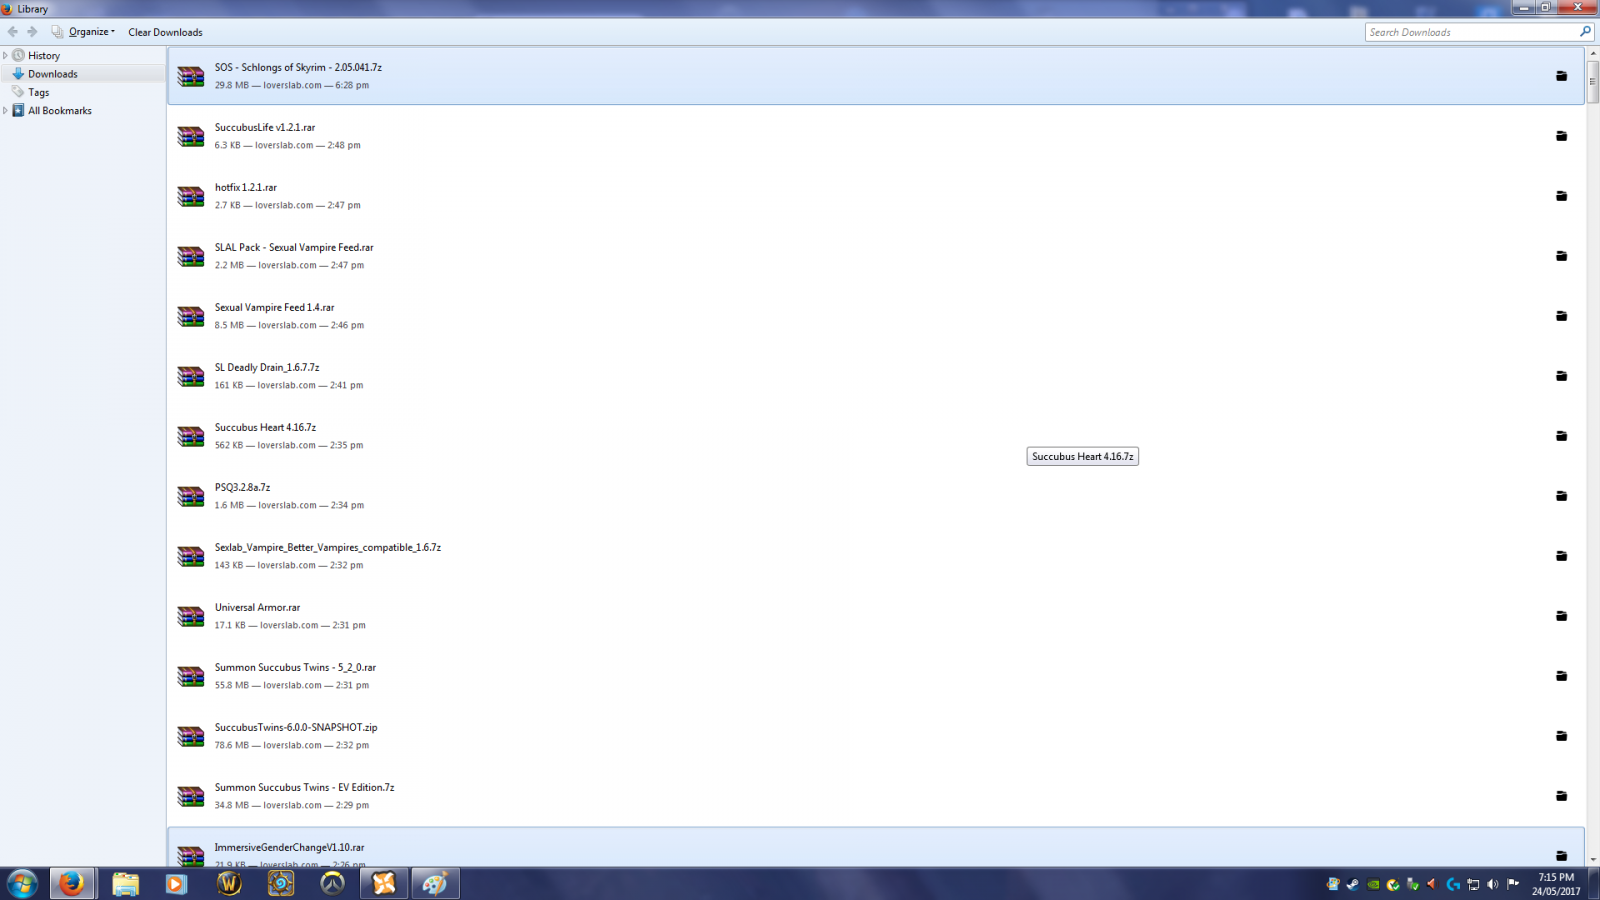This screenshot has width=1600, height=900.
Task: Select History in the sidebar
Action: click(44, 56)
